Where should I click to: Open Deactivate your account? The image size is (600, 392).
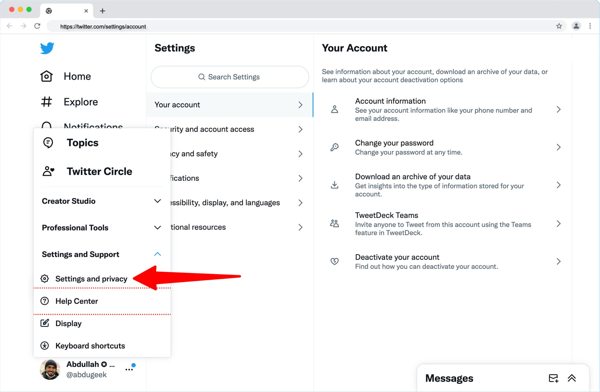click(444, 261)
